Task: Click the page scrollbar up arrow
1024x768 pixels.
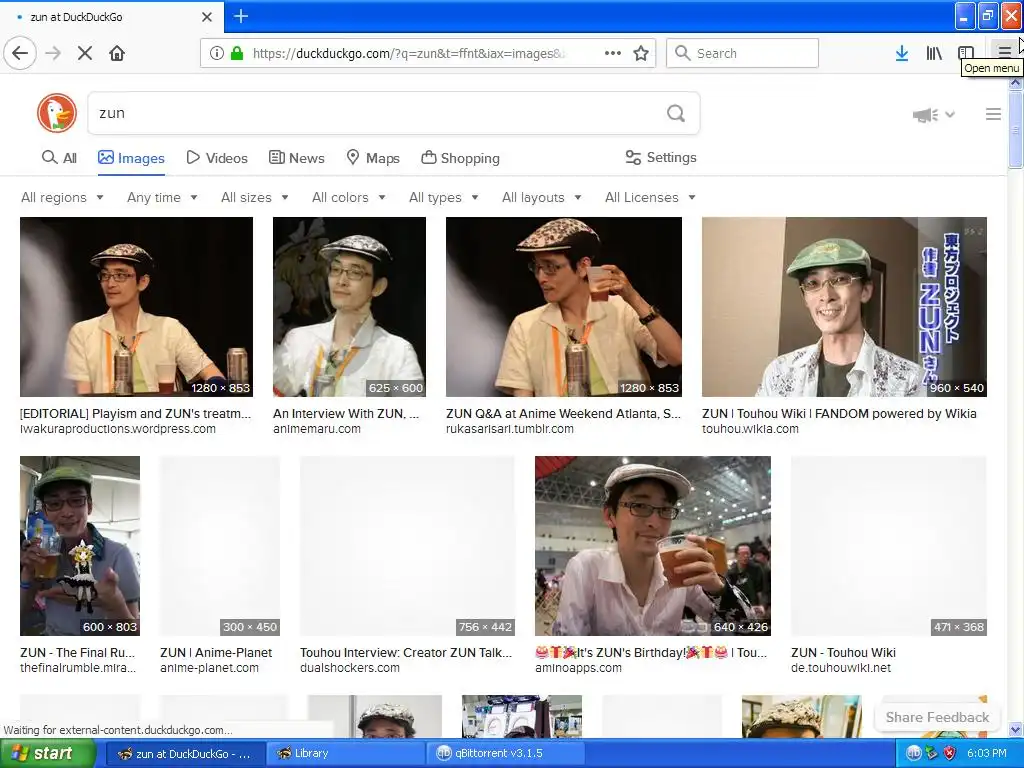Action: pyautogui.click(x=1016, y=83)
